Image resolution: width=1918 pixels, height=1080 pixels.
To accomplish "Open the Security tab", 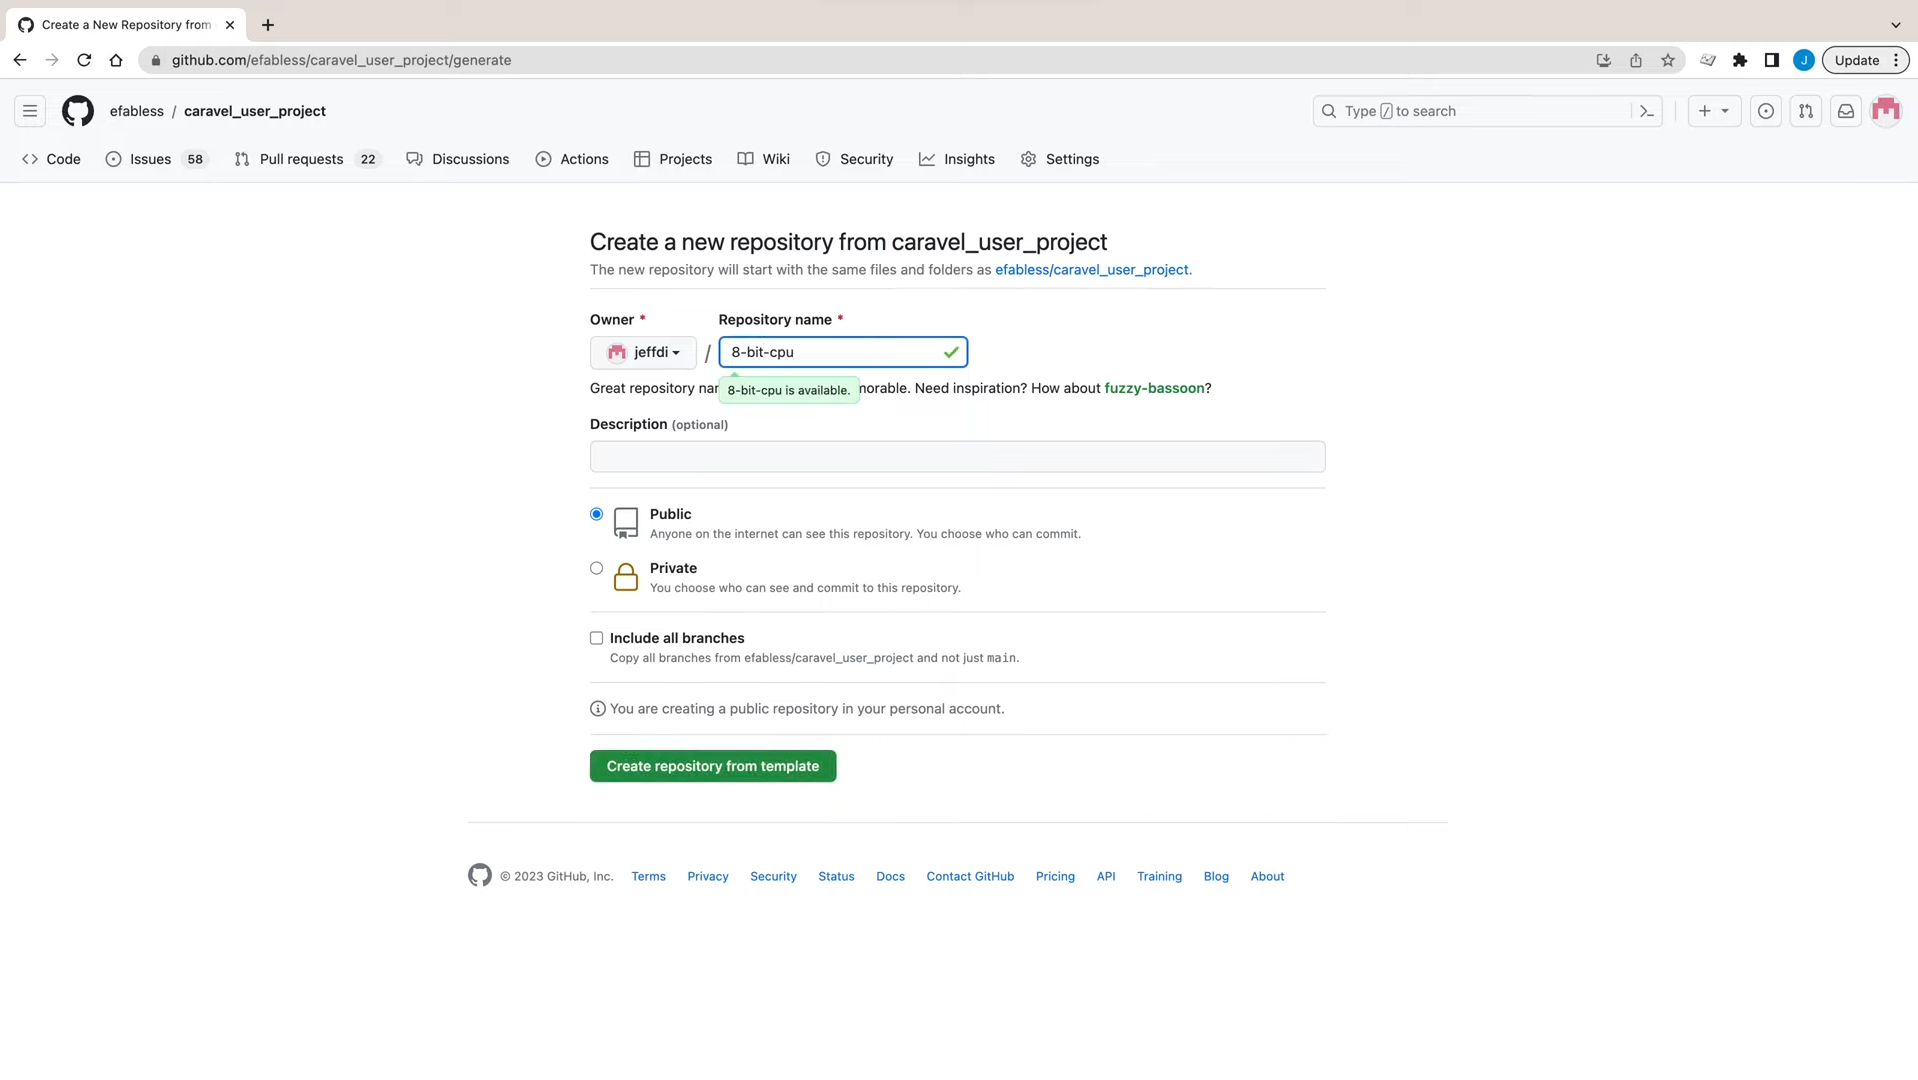I will [854, 159].
